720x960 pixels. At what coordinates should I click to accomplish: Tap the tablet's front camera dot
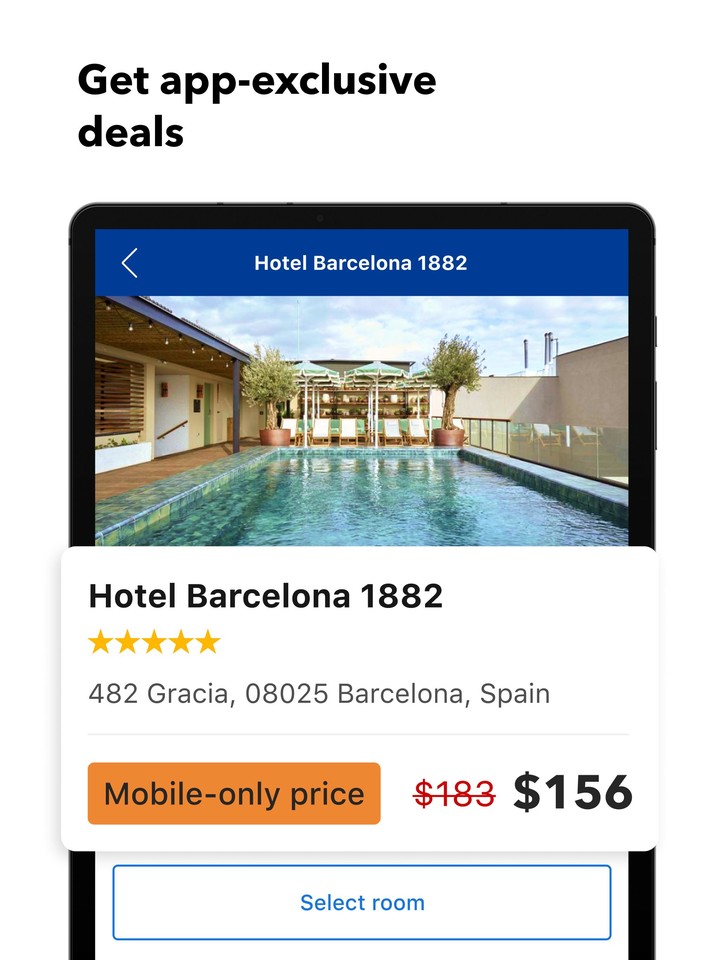[x=320, y=218]
